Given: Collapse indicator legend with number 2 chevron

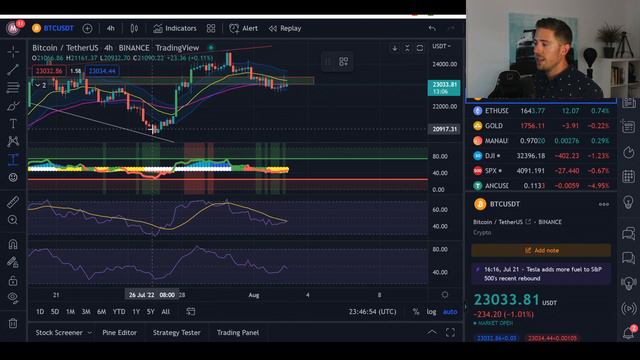Looking at the screenshot, I should (x=40, y=85).
